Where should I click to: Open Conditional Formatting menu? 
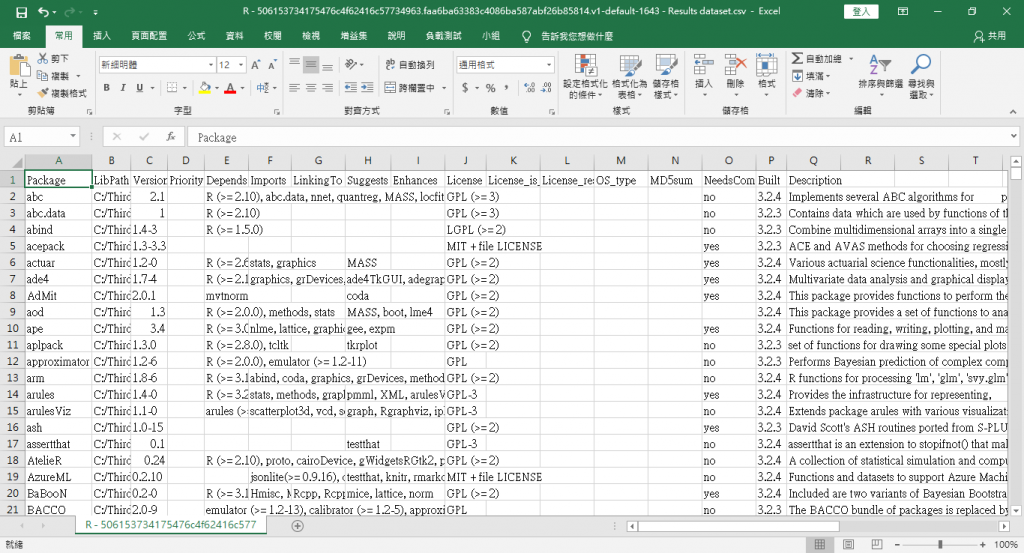click(x=585, y=76)
